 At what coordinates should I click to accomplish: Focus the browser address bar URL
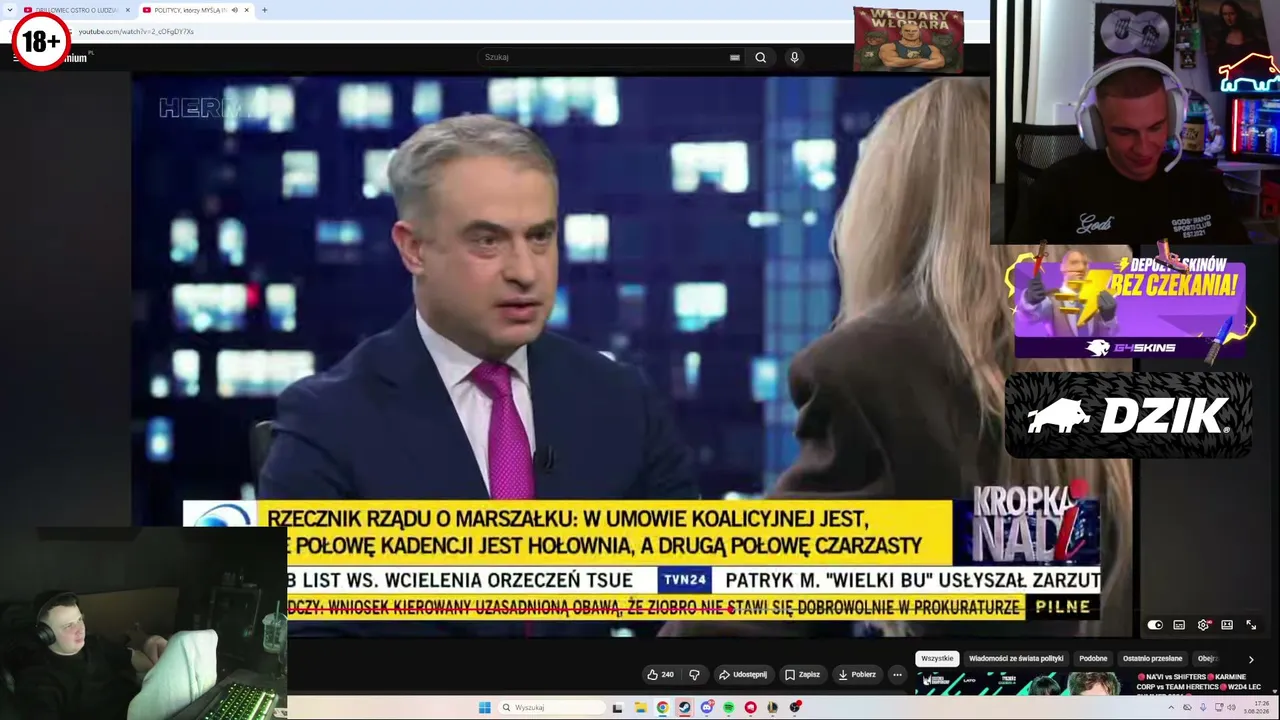pos(136,32)
